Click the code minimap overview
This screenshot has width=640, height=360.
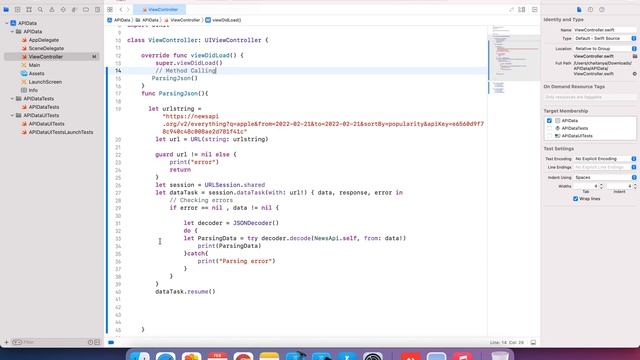[x=514, y=61]
